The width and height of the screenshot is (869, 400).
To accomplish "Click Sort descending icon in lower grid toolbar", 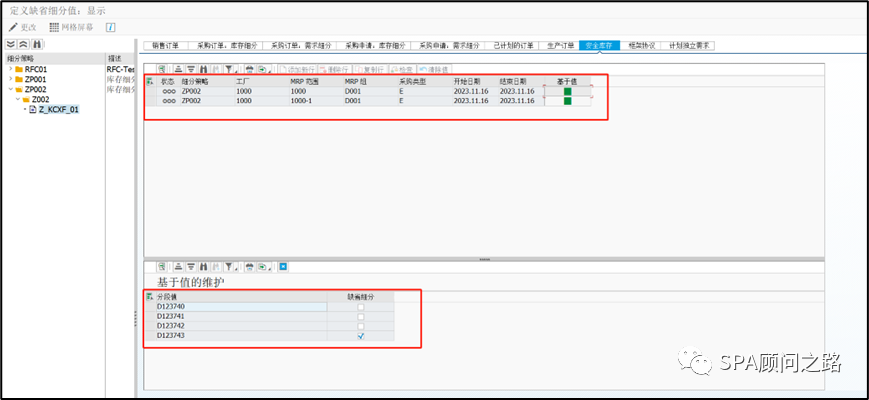I will [191, 267].
